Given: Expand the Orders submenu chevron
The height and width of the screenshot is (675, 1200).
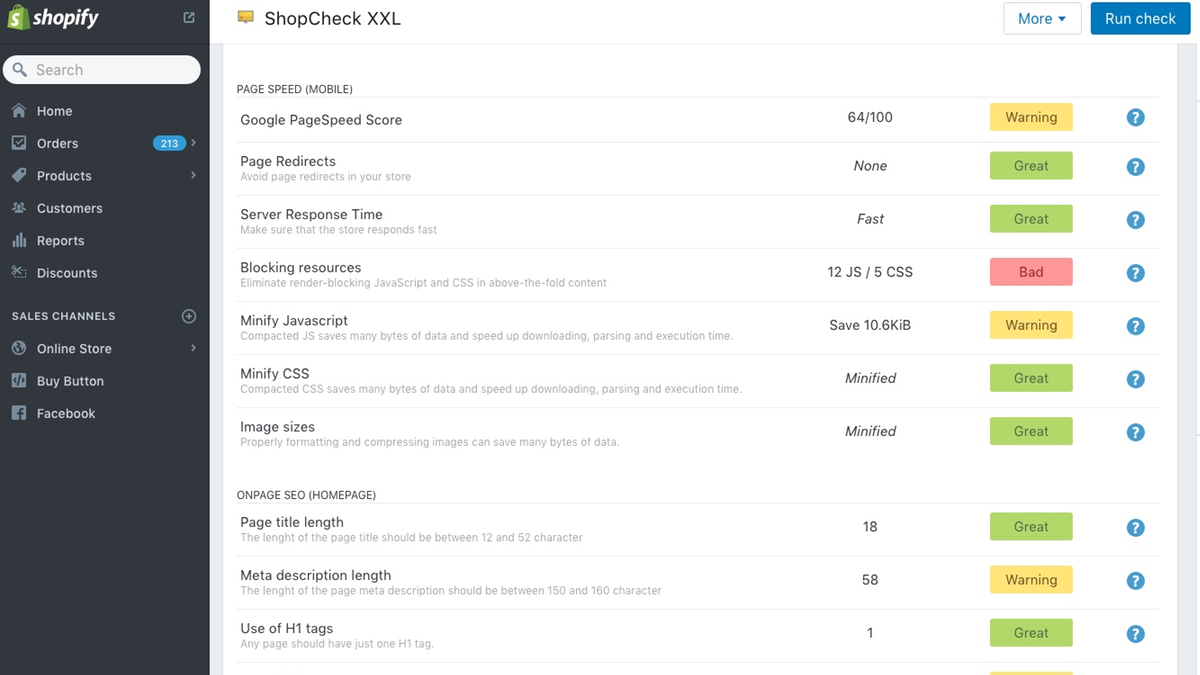Looking at the screenshot, I should click(x=193, y=143).
